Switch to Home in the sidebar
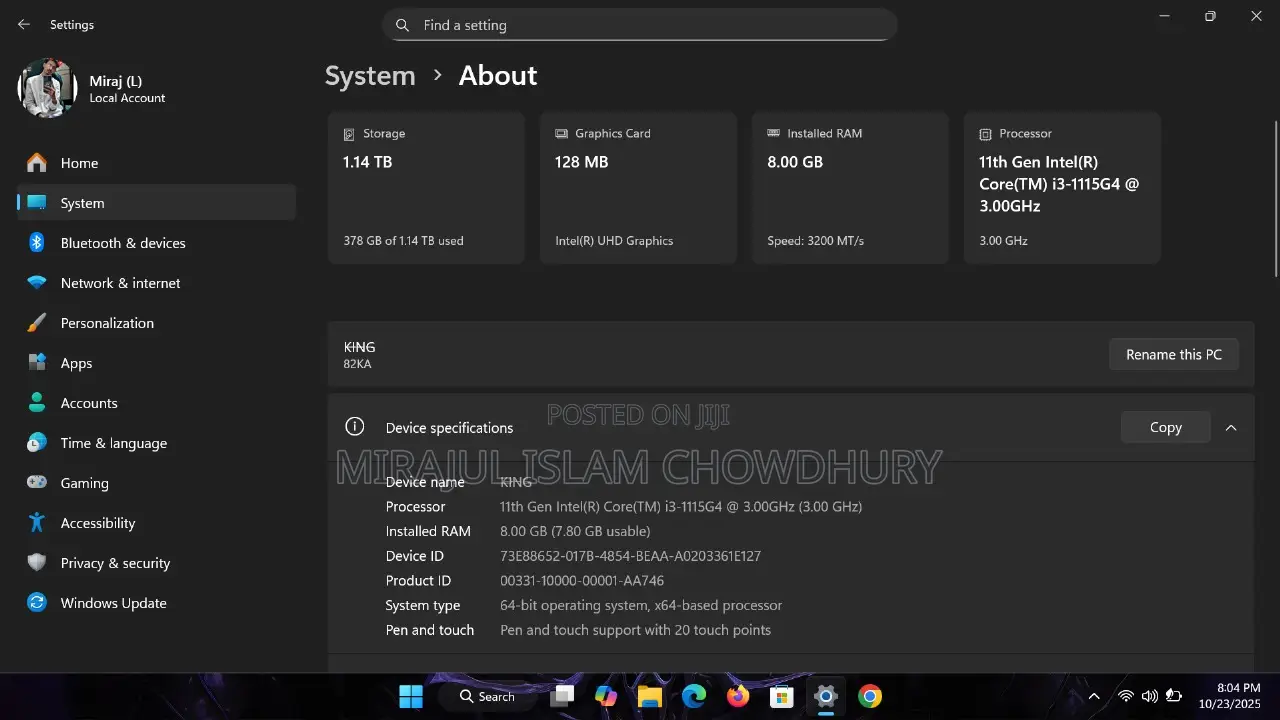1280x720 pixels. [x=79, y=163]
